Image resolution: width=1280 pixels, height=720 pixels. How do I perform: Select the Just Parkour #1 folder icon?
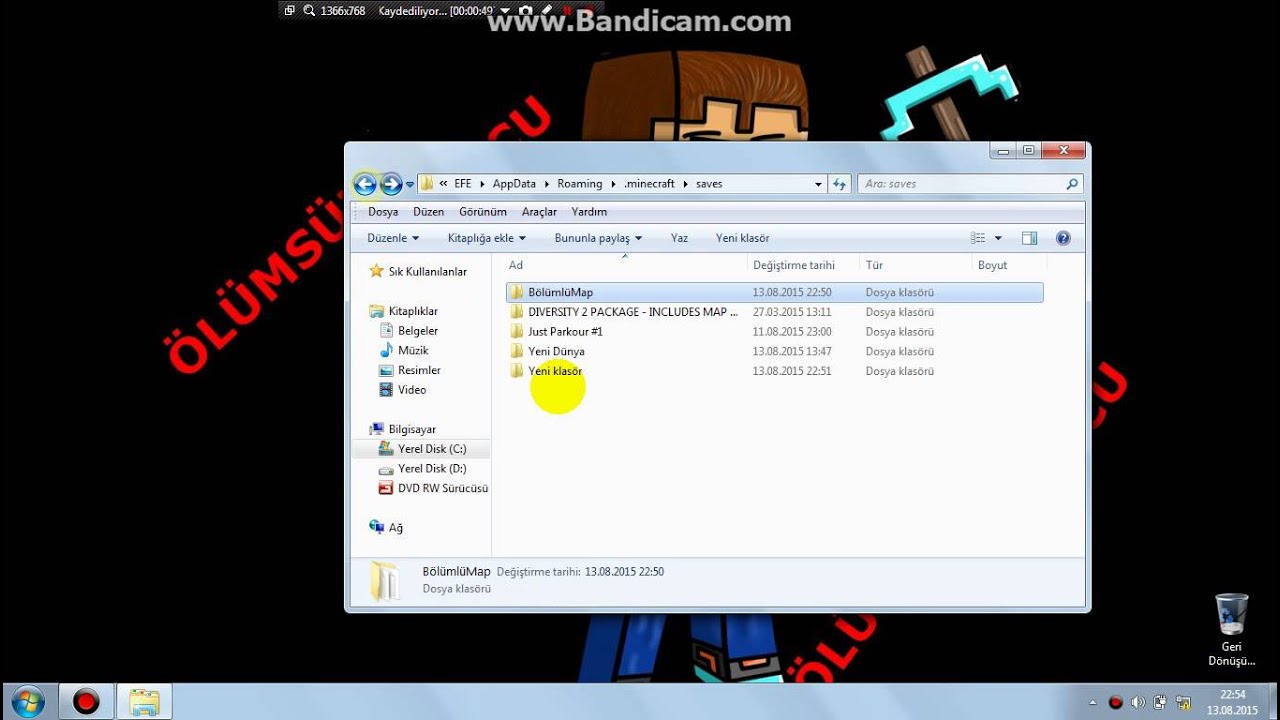click(x=516, y=331)
